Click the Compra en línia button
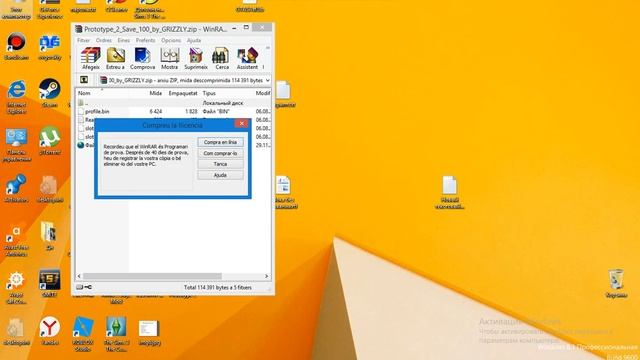 coord(220,142)
